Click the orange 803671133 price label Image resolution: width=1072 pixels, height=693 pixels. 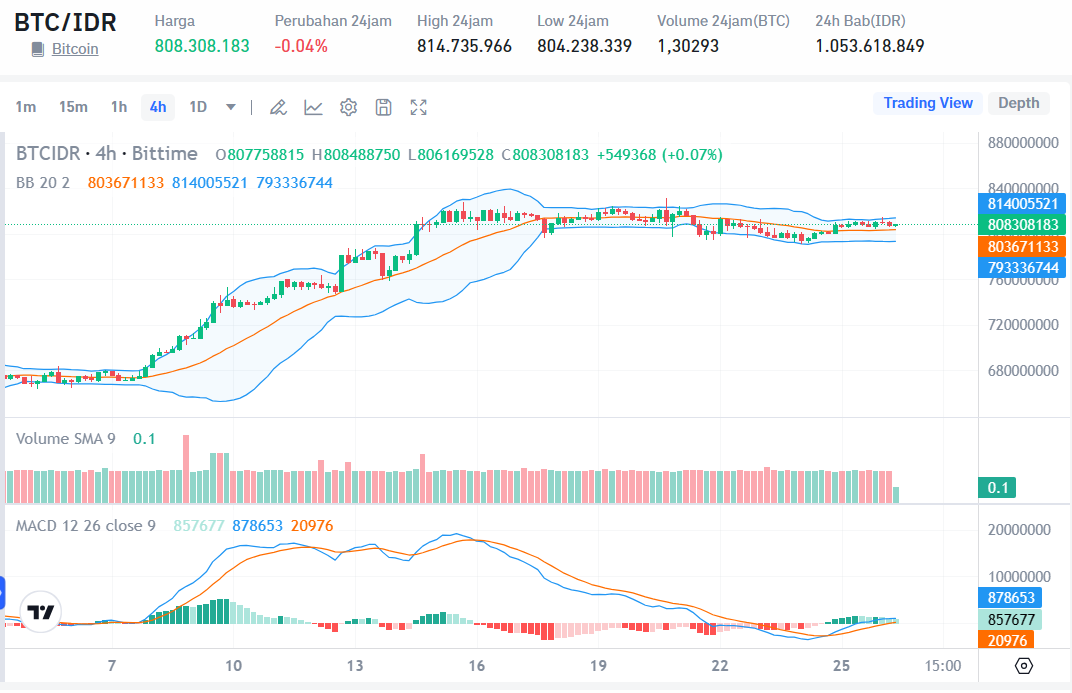[x=1022, y=246]
